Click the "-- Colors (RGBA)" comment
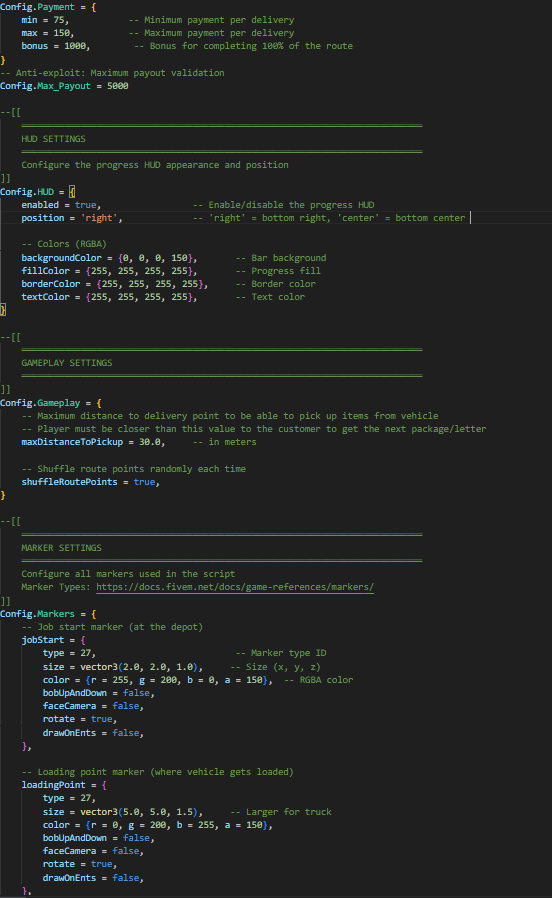 click(x=64, y=244)
